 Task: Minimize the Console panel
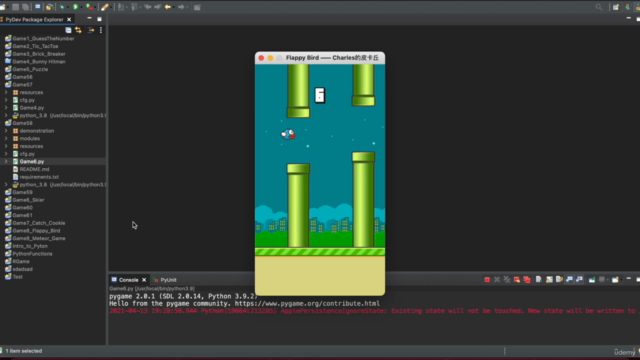629,279
